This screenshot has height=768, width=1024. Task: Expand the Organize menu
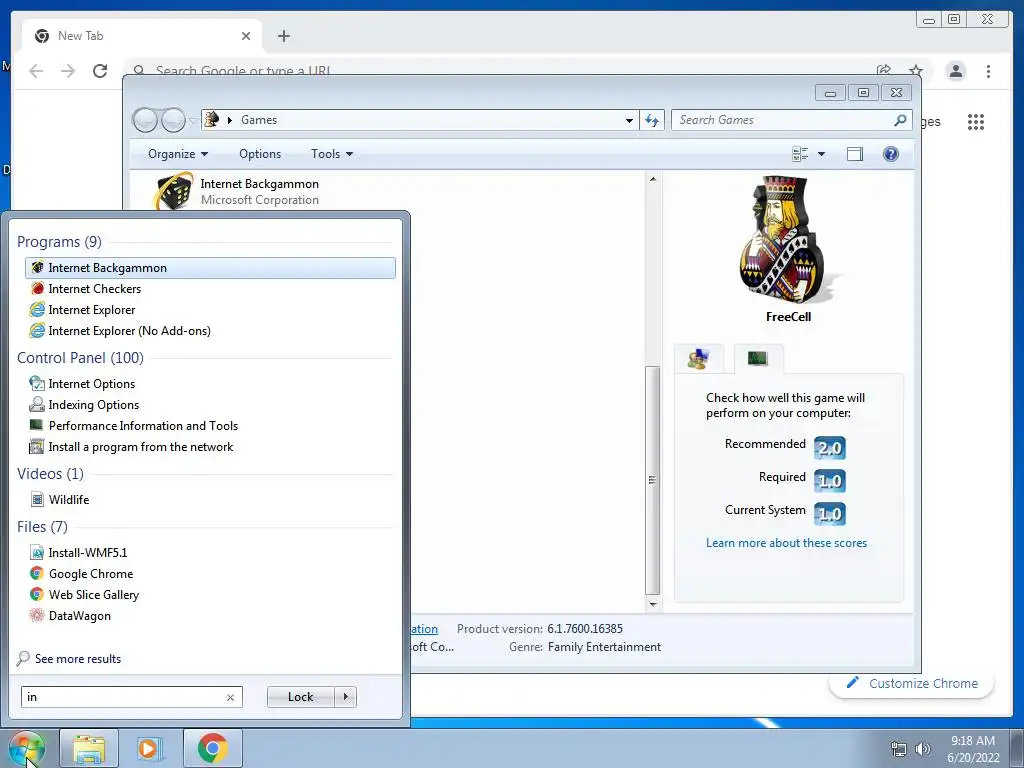point(178,154)
